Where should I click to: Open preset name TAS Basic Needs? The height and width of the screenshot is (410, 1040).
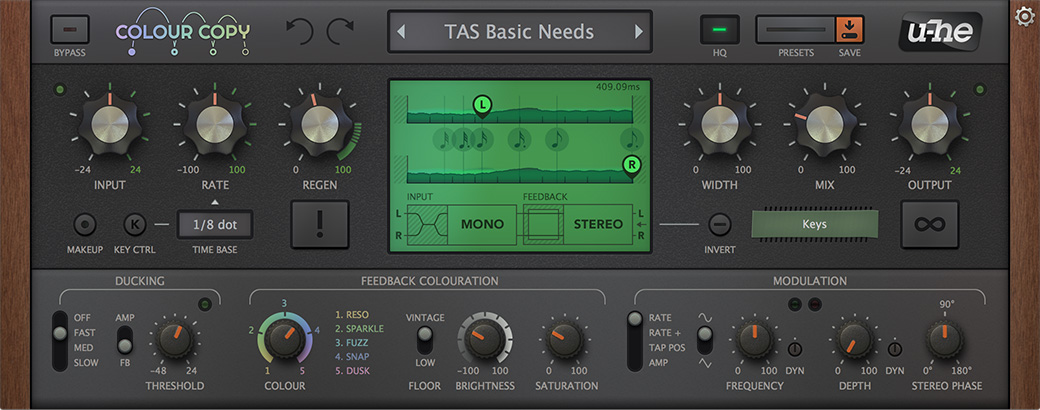click(x=519, y=31)
